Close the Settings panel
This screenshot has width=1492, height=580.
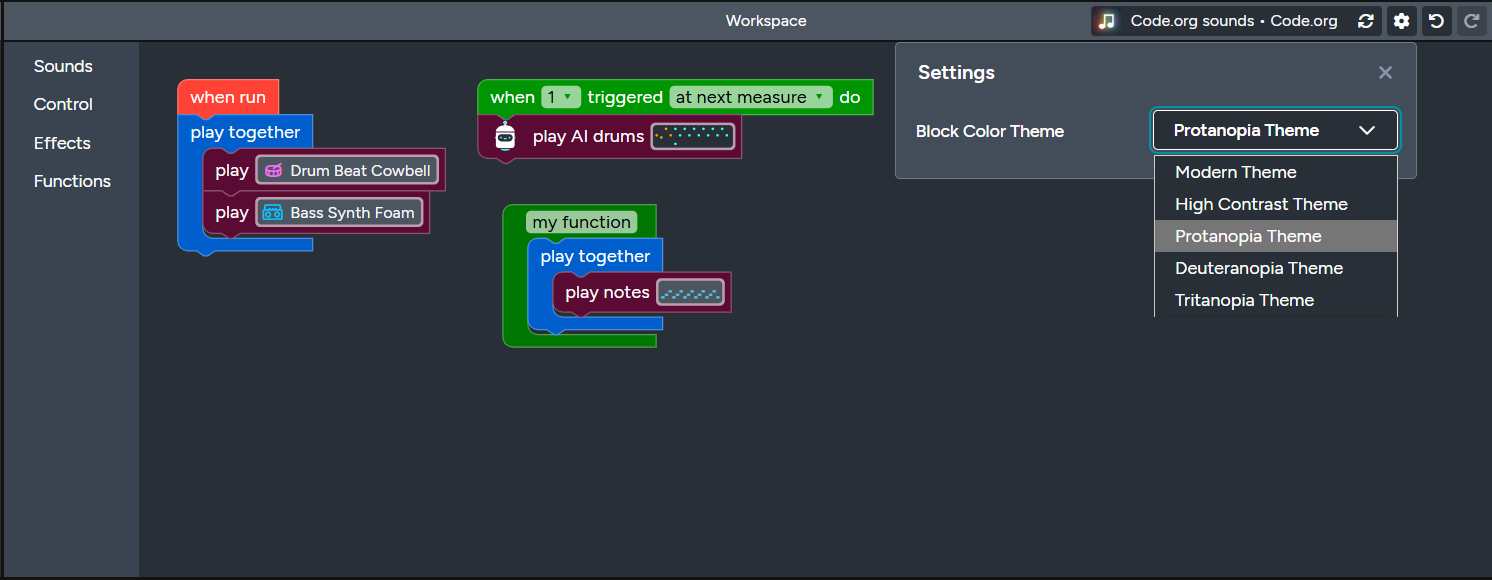click(1385, 72)
